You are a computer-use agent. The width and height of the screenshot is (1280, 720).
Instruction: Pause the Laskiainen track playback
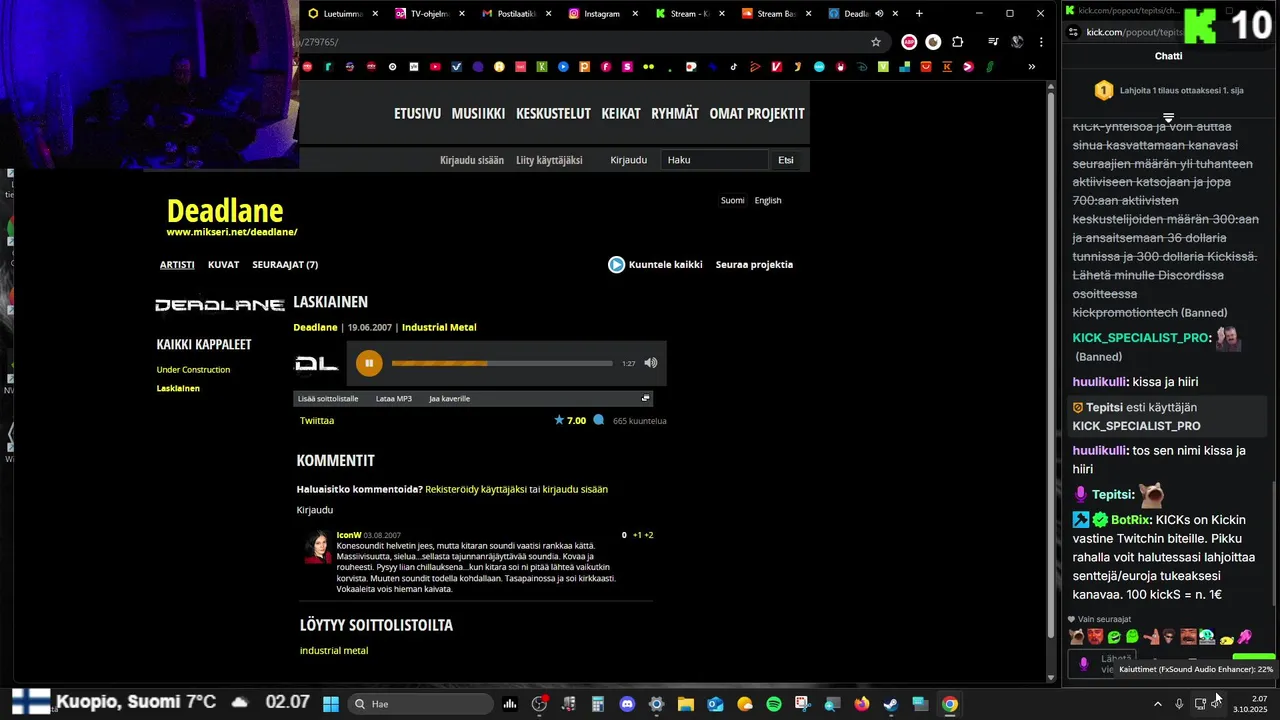(368, 363)
